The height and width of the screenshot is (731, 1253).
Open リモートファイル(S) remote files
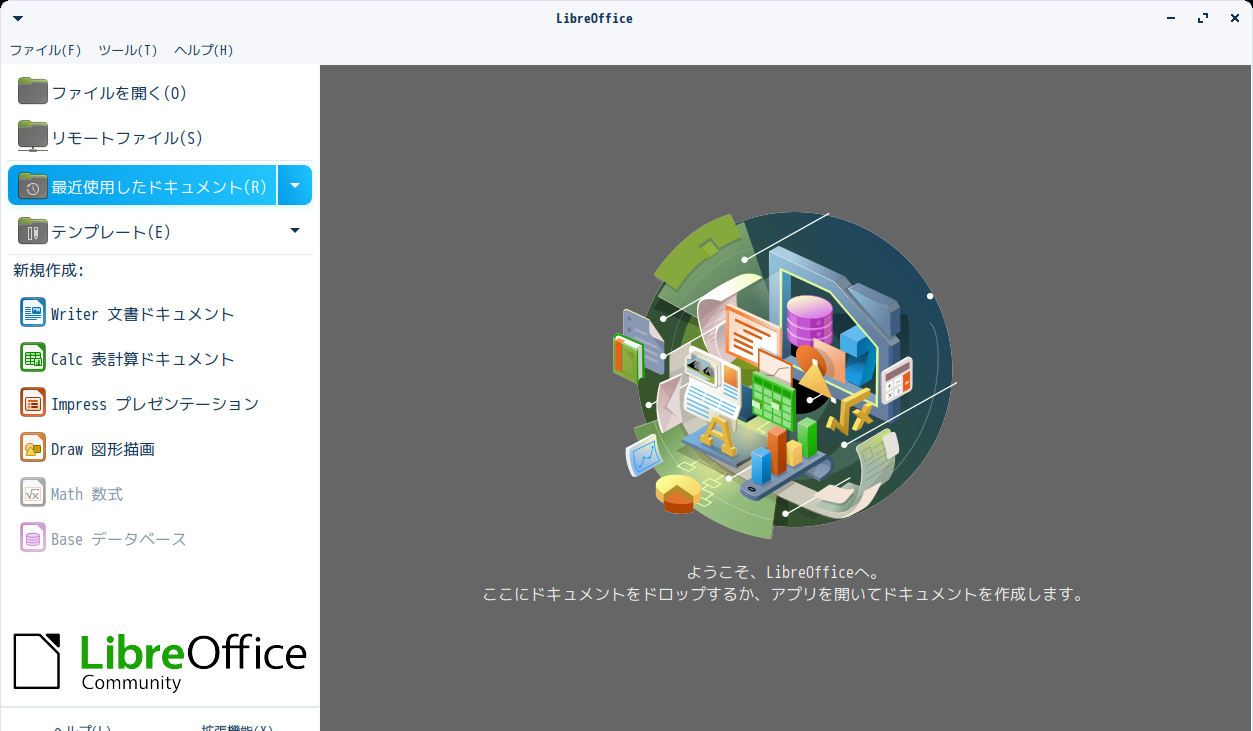160,138
